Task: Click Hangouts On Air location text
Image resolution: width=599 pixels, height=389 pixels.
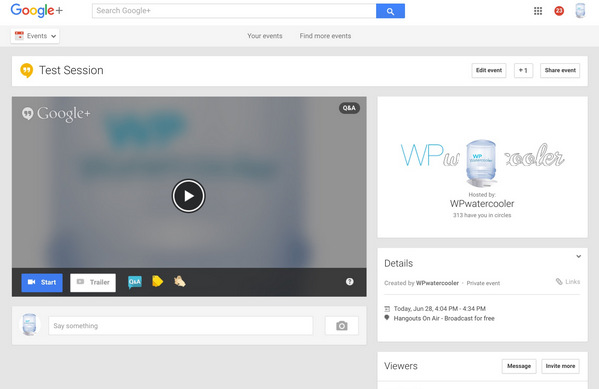Action: 444,318
